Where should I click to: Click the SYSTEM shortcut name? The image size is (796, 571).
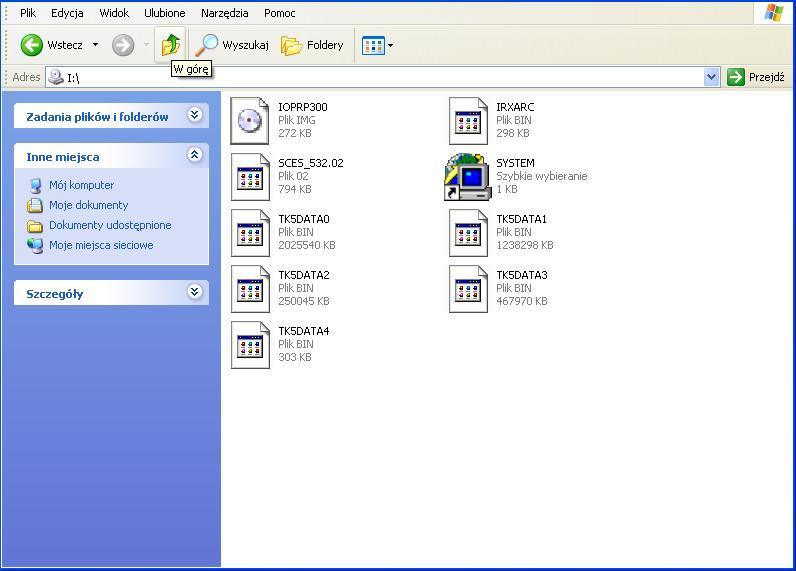[515, 163]
